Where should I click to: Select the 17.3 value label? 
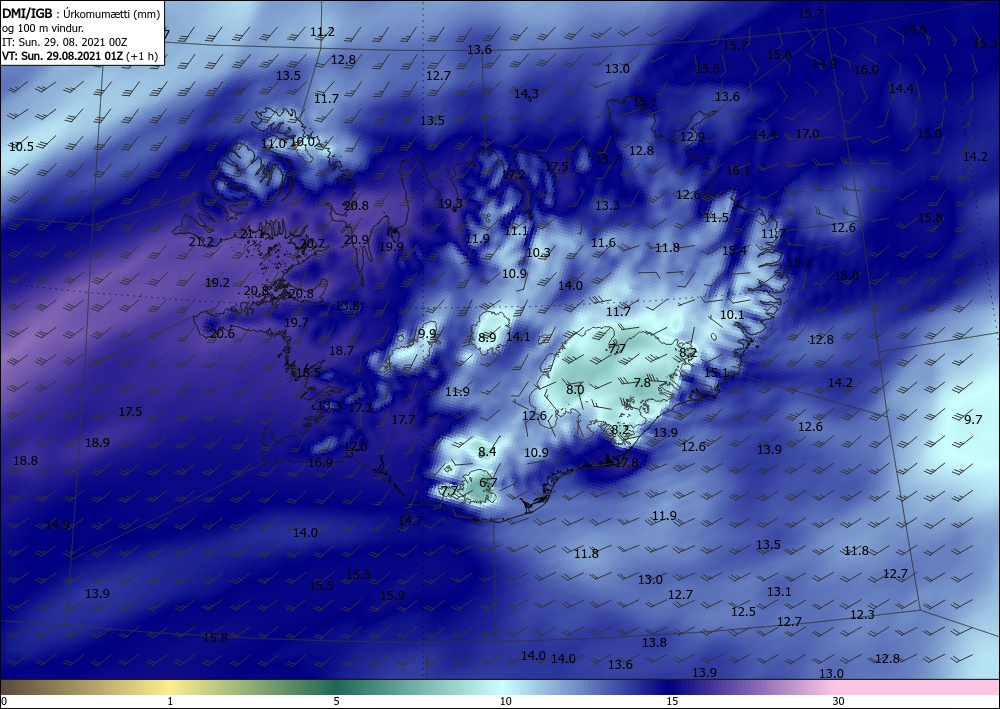click(360, 407)
